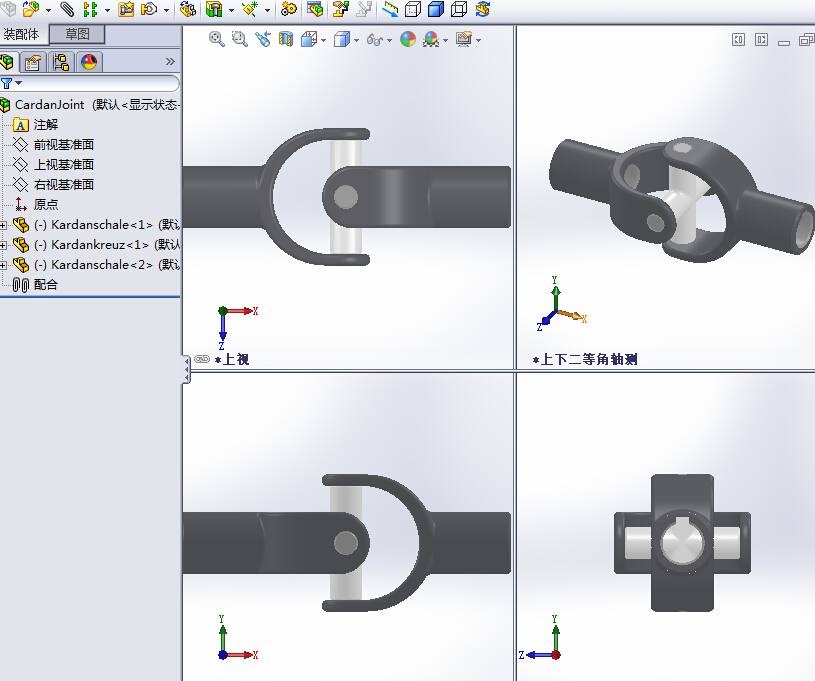Open Reference Geometry tool

coord(250,9)
